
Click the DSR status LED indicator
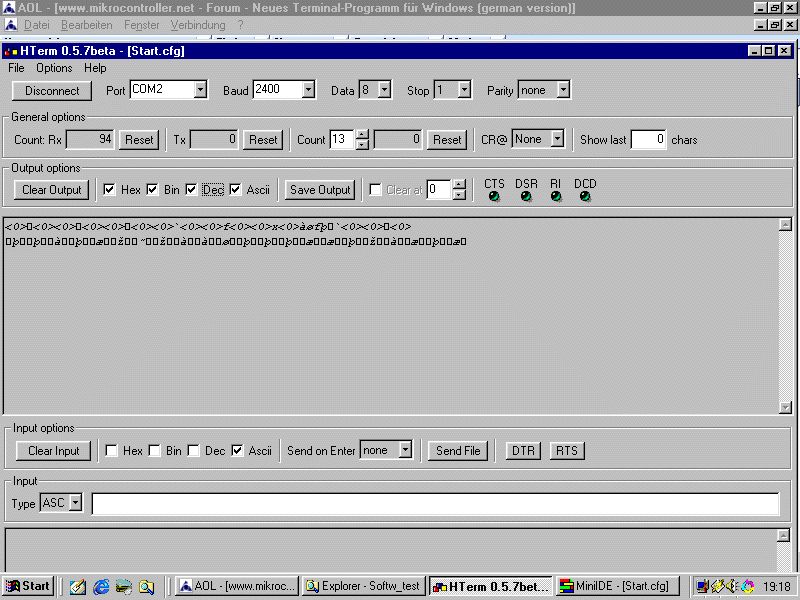click(x=526, y=196)
